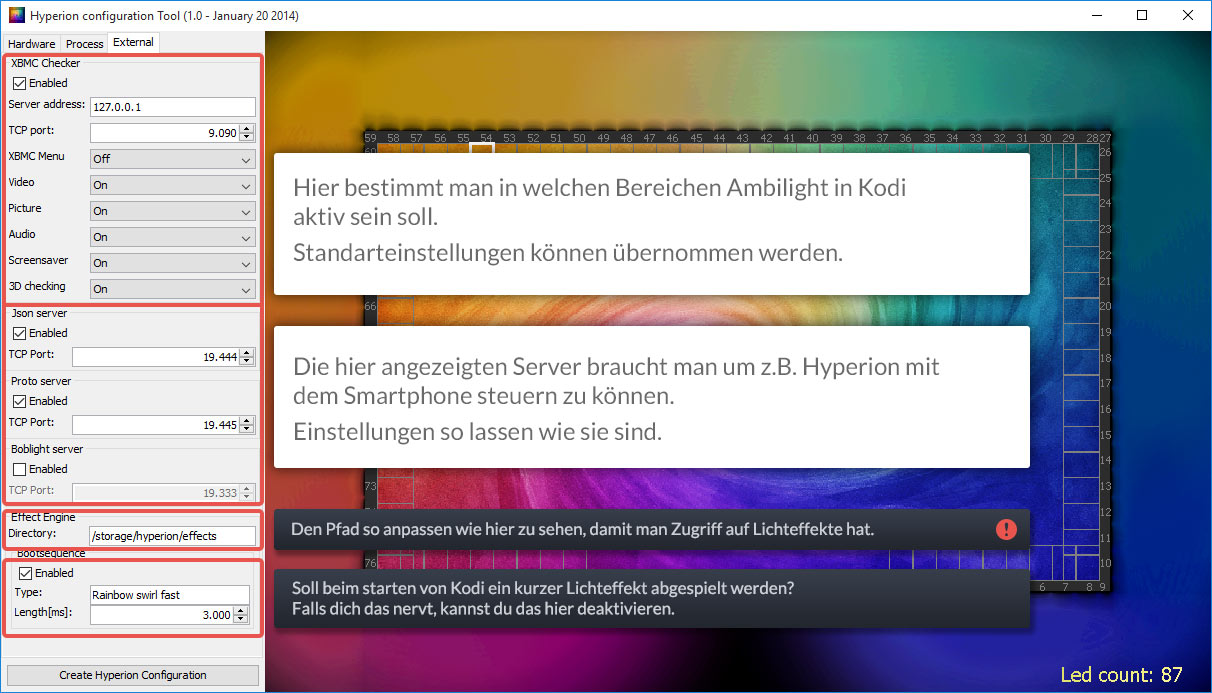Uncheck the Bootsequence Enabled checkbox
This screenshot has height=693, width=1212.
click(x=25, y=573)
